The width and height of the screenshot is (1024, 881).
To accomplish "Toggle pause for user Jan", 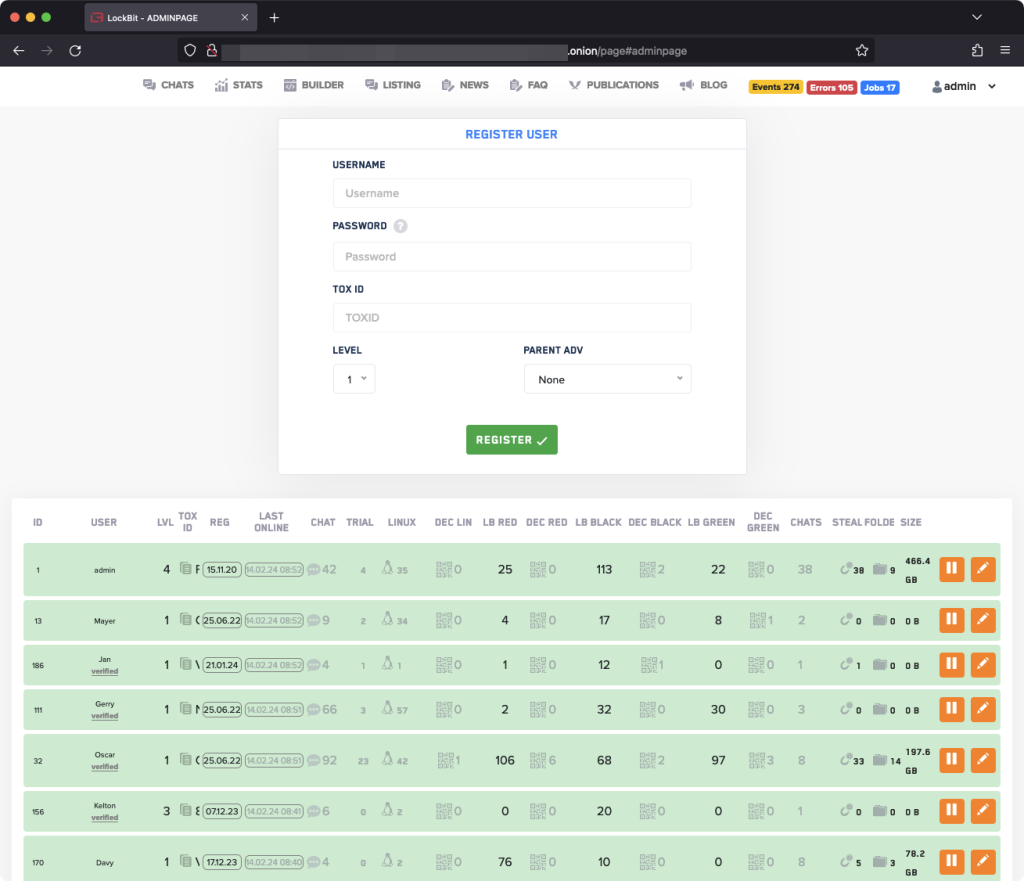I will pos(951,664).
